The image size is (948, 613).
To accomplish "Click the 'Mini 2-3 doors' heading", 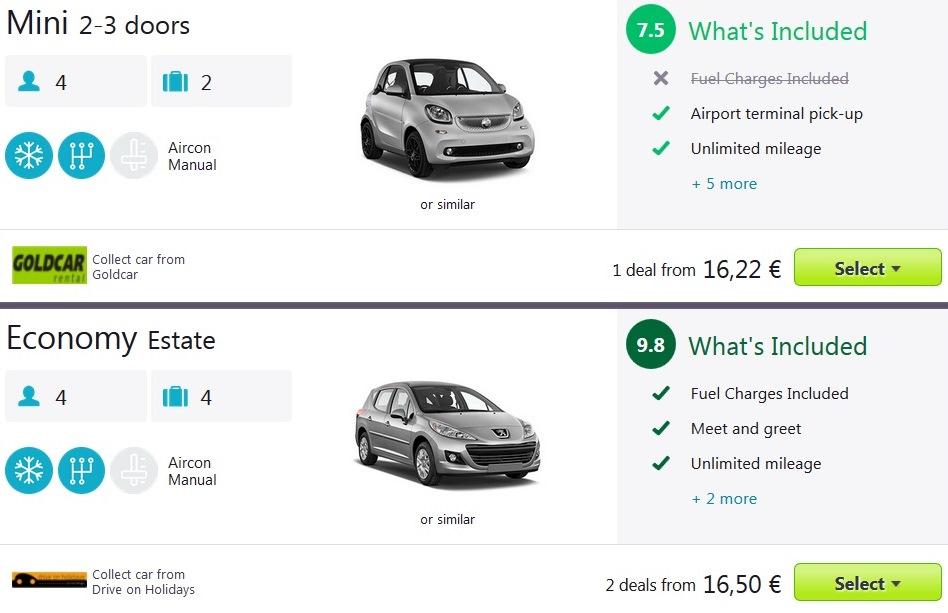I will [98, 24].
